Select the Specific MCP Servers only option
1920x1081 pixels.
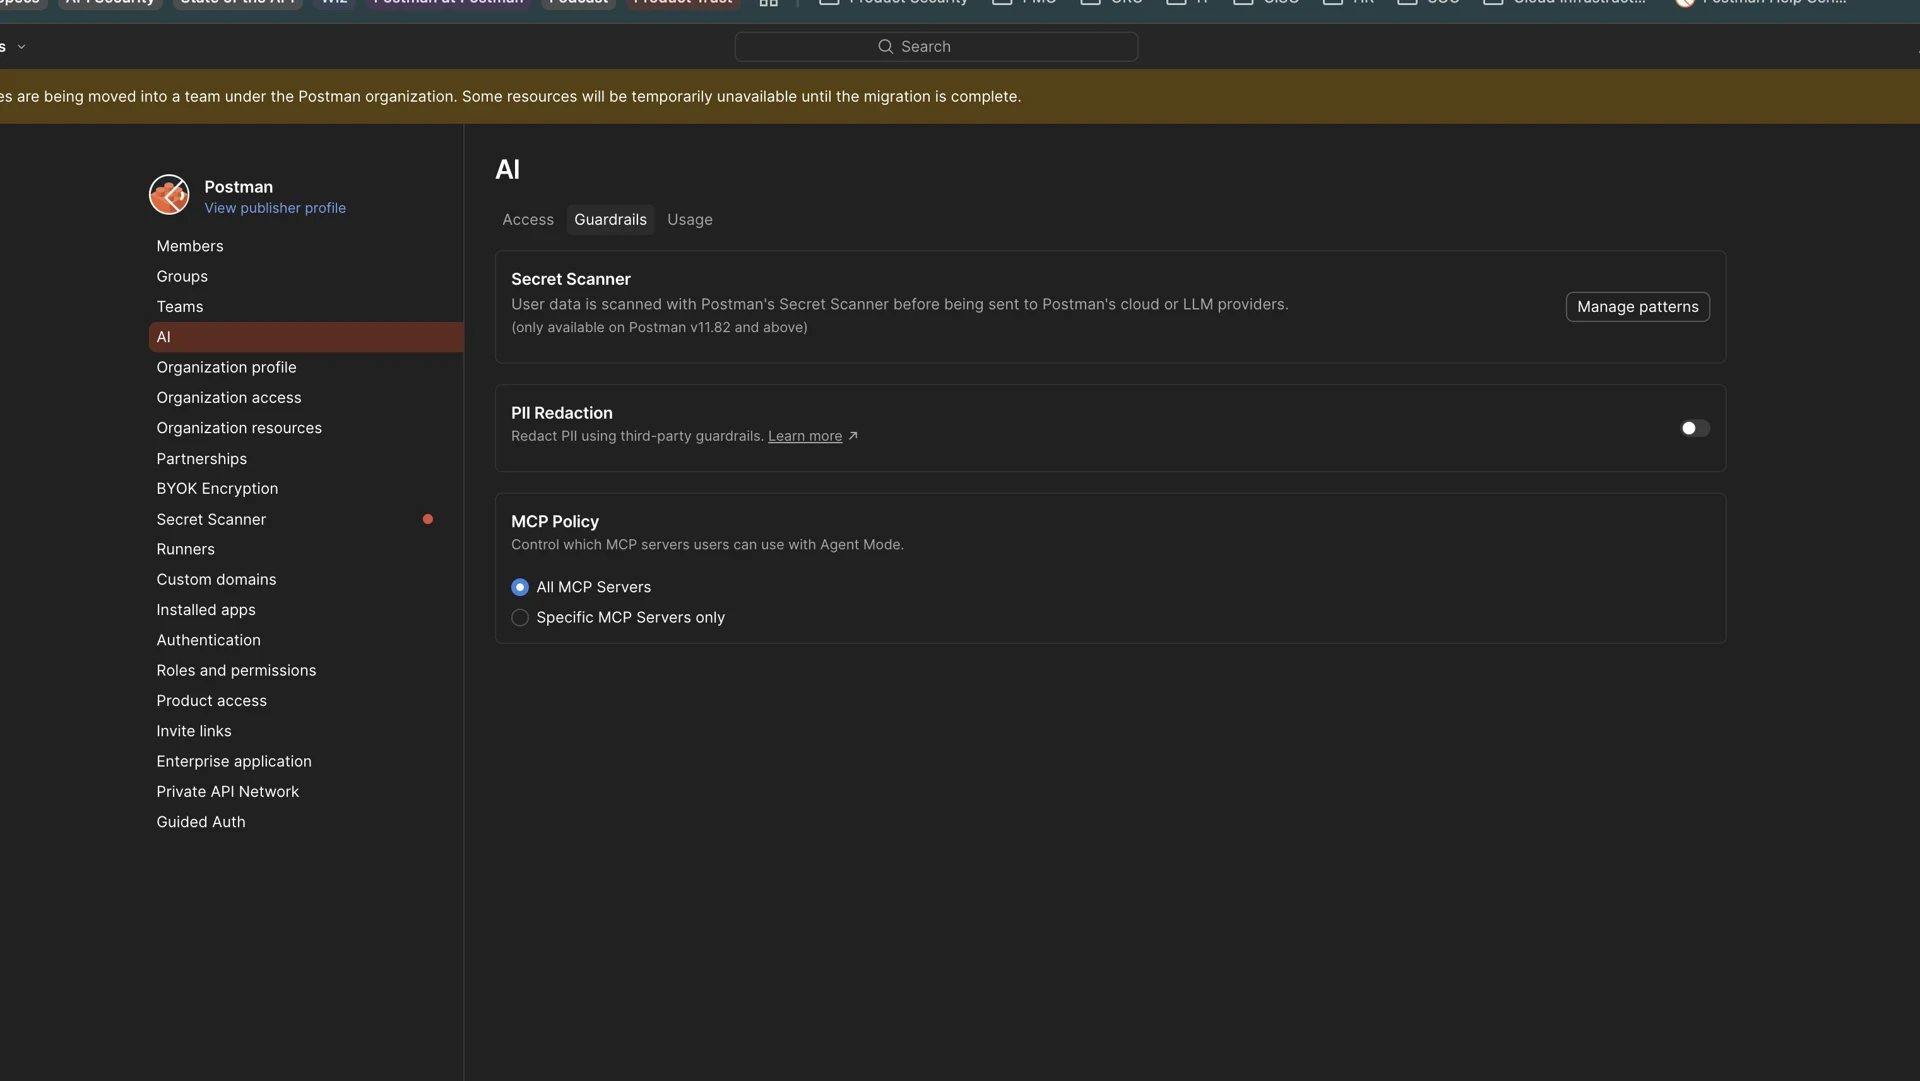(x=520, y=618)
